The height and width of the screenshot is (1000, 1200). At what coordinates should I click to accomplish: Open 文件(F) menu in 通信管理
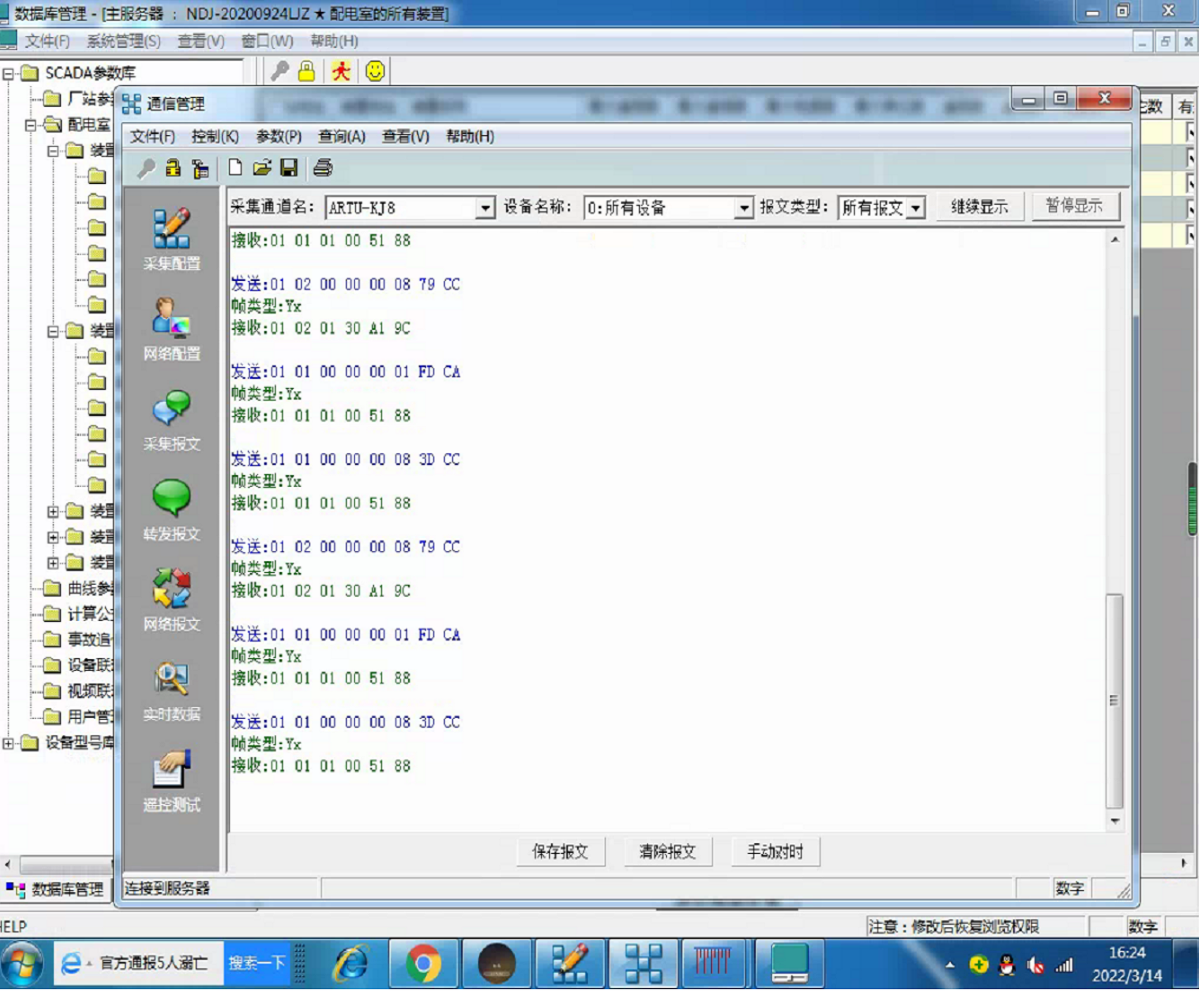152,136
